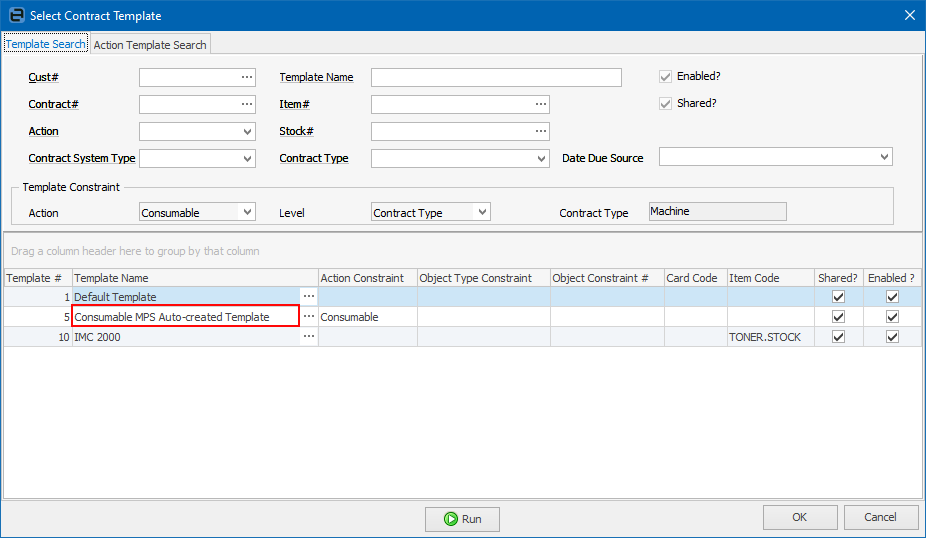
Task: Expand the Template Constraint Level dropdown
Action: [x=482, y=212]
